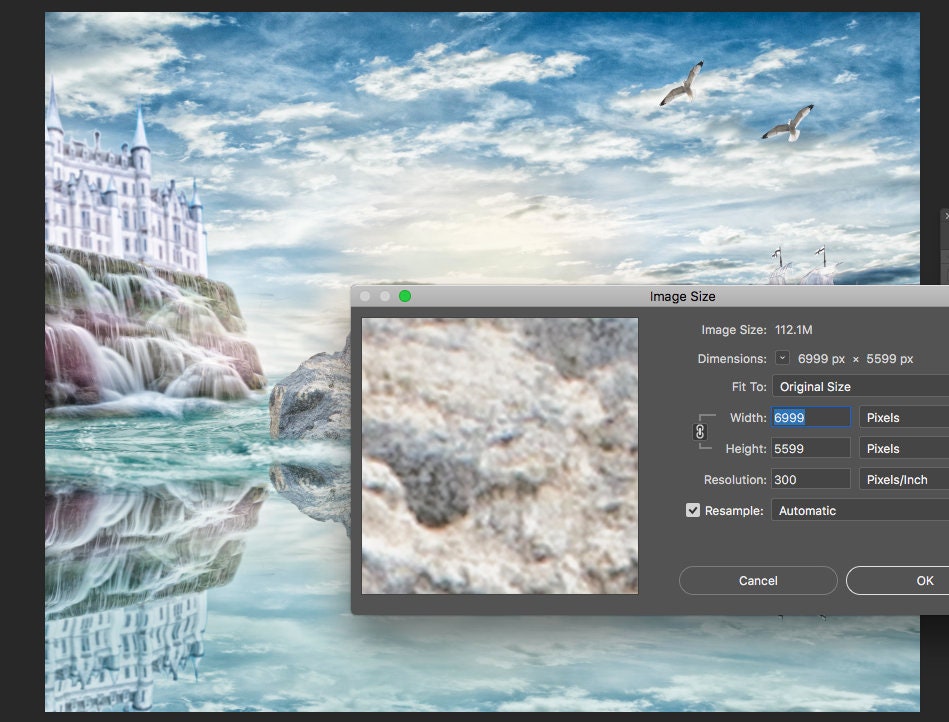Open the Dimensions units chevron
This screenshot has height=722, width=949.
pos(785,358)
